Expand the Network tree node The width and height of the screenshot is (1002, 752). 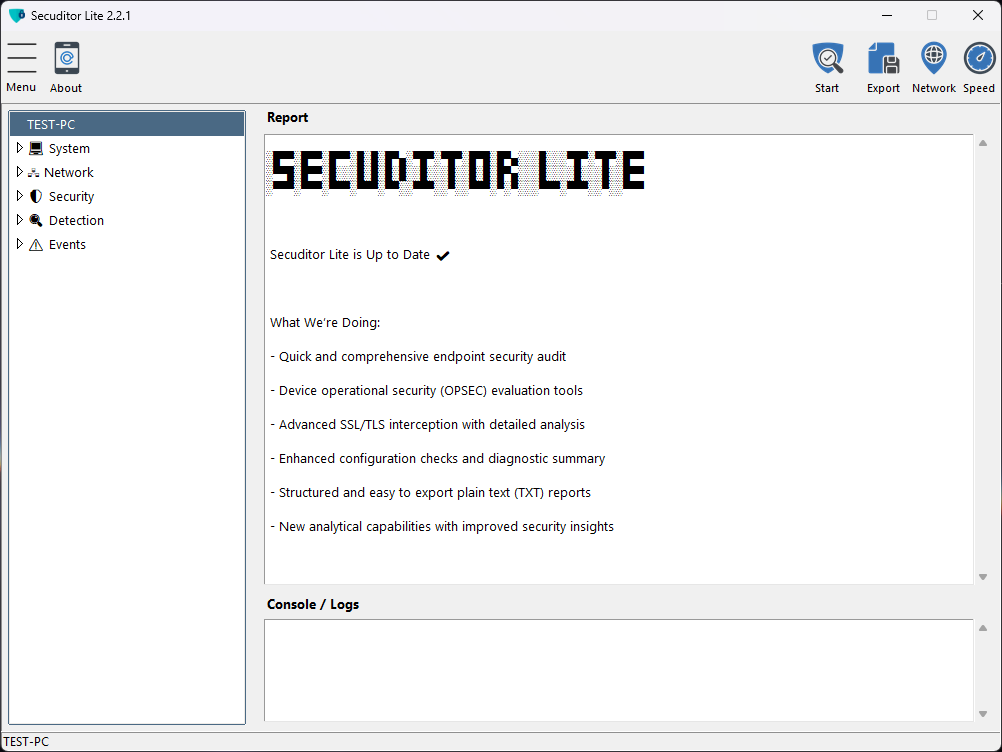pyautogui.click(x=19, y=172)
